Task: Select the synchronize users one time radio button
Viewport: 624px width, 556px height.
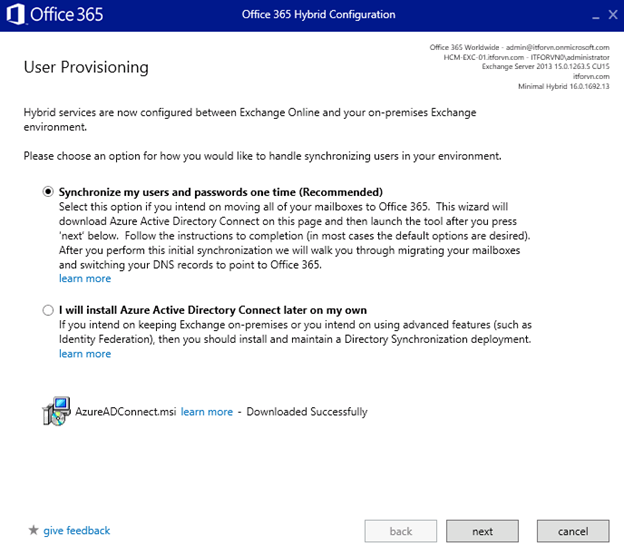Action: click(48, 191)
